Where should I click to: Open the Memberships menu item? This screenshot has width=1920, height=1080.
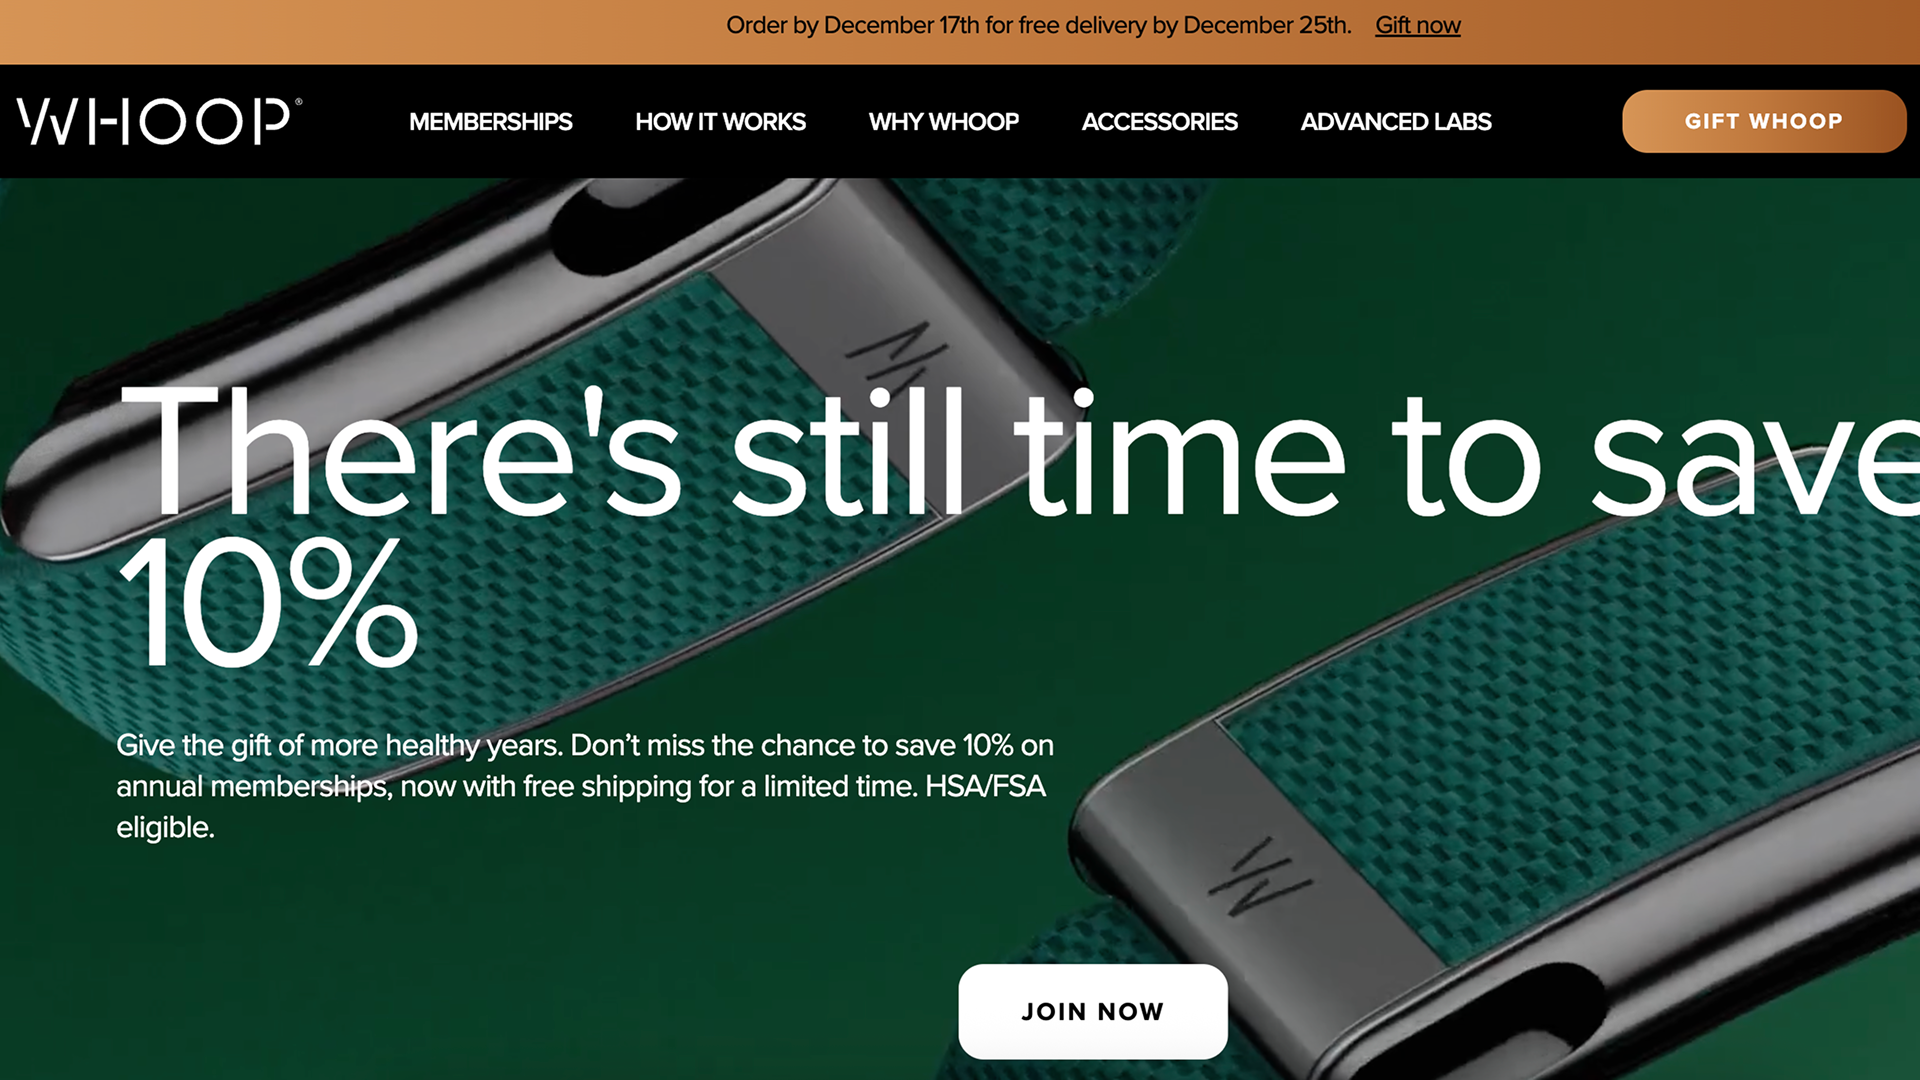point(490,122)
